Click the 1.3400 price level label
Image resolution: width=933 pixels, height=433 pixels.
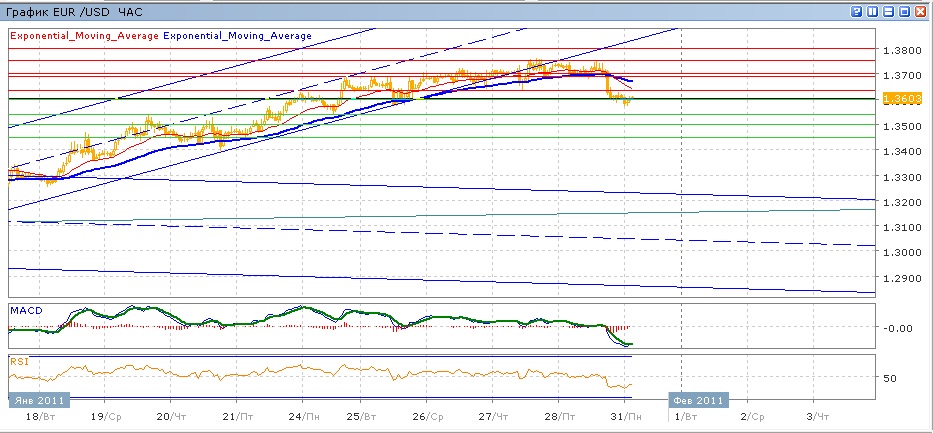[x=902, y=151]
